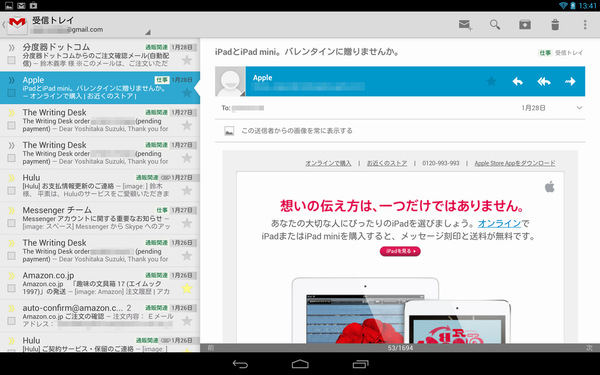600x375 pixels.
Task: Check the box for Amazon.co.jp email
Action: tap(11, 288)
